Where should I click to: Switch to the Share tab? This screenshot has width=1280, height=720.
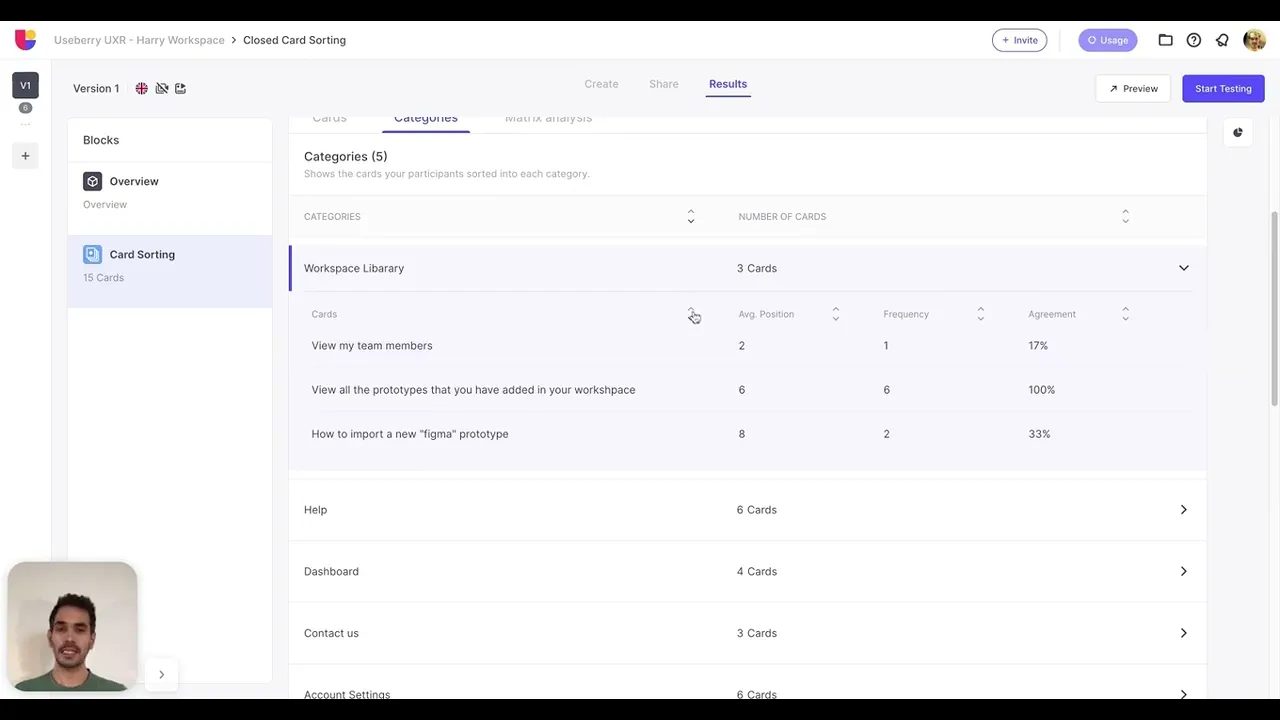point(663,84)
